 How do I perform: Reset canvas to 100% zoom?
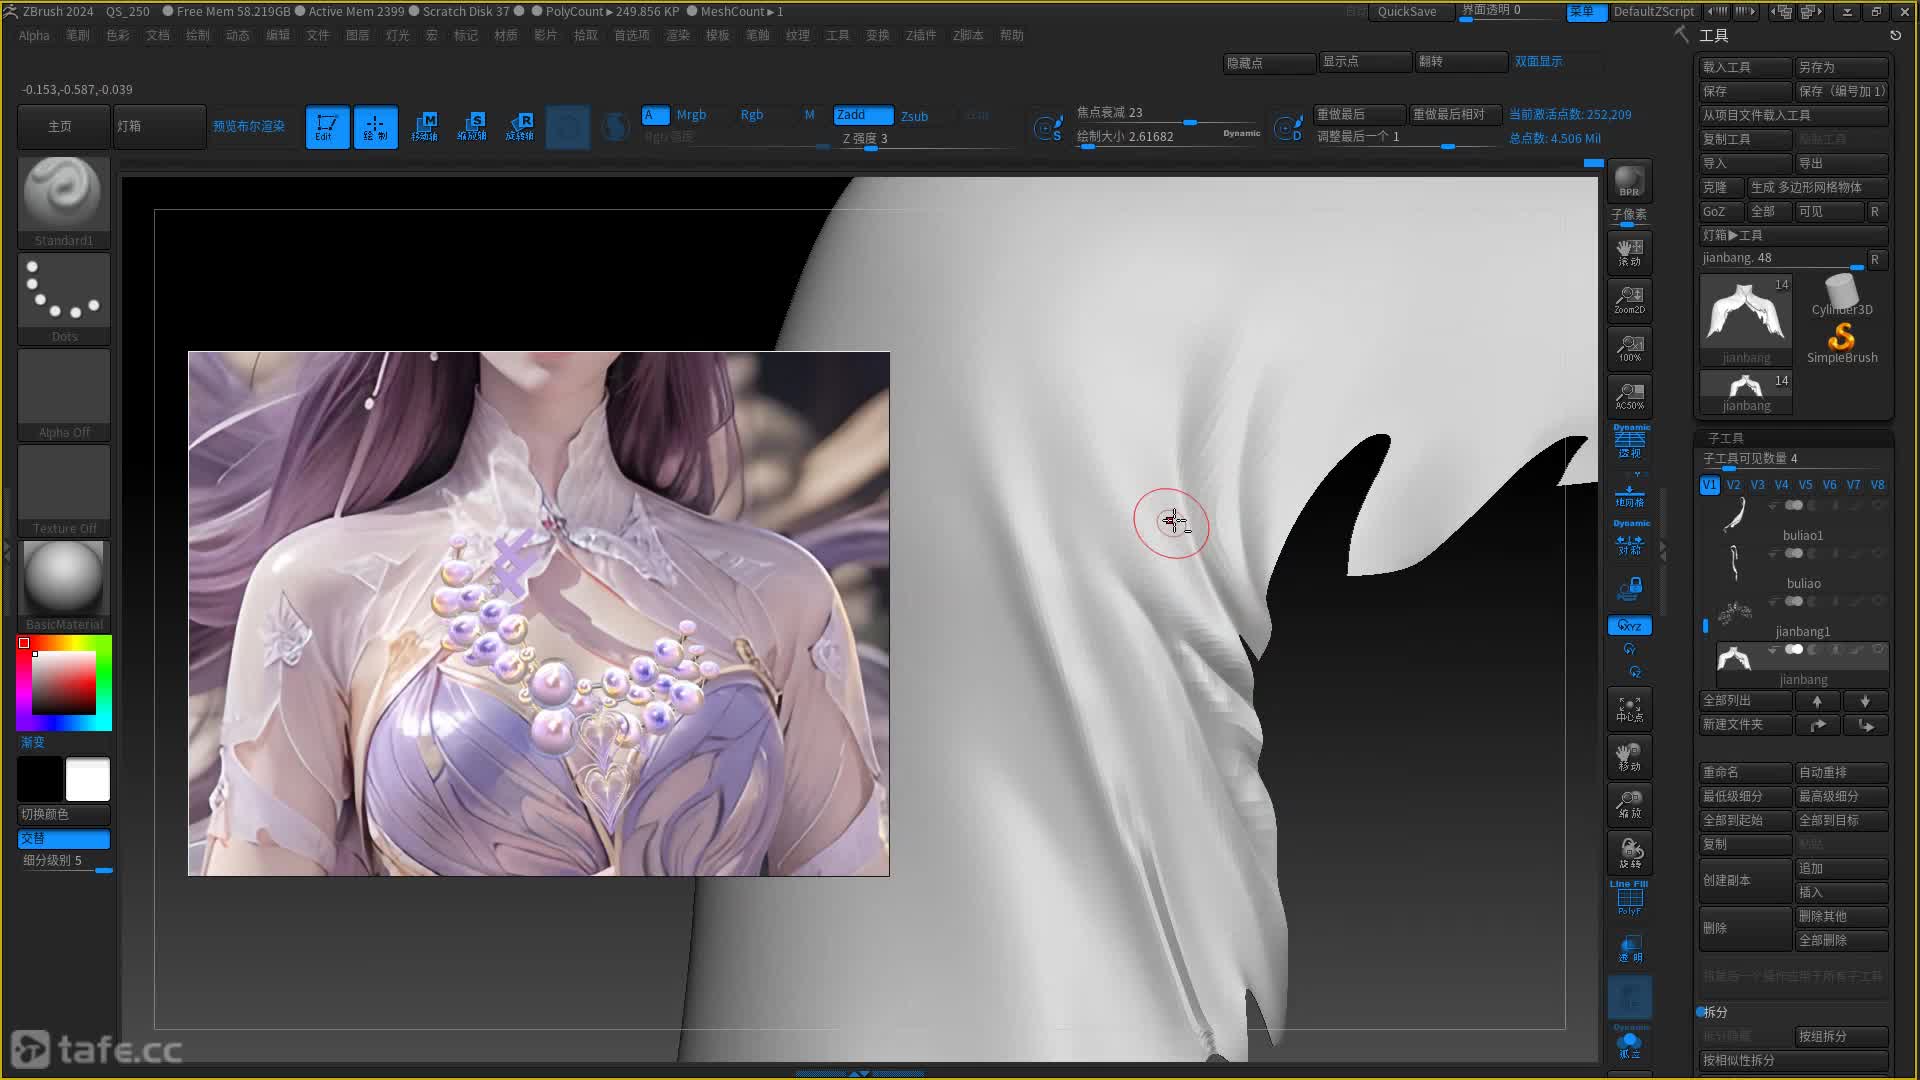(1629, 348)
